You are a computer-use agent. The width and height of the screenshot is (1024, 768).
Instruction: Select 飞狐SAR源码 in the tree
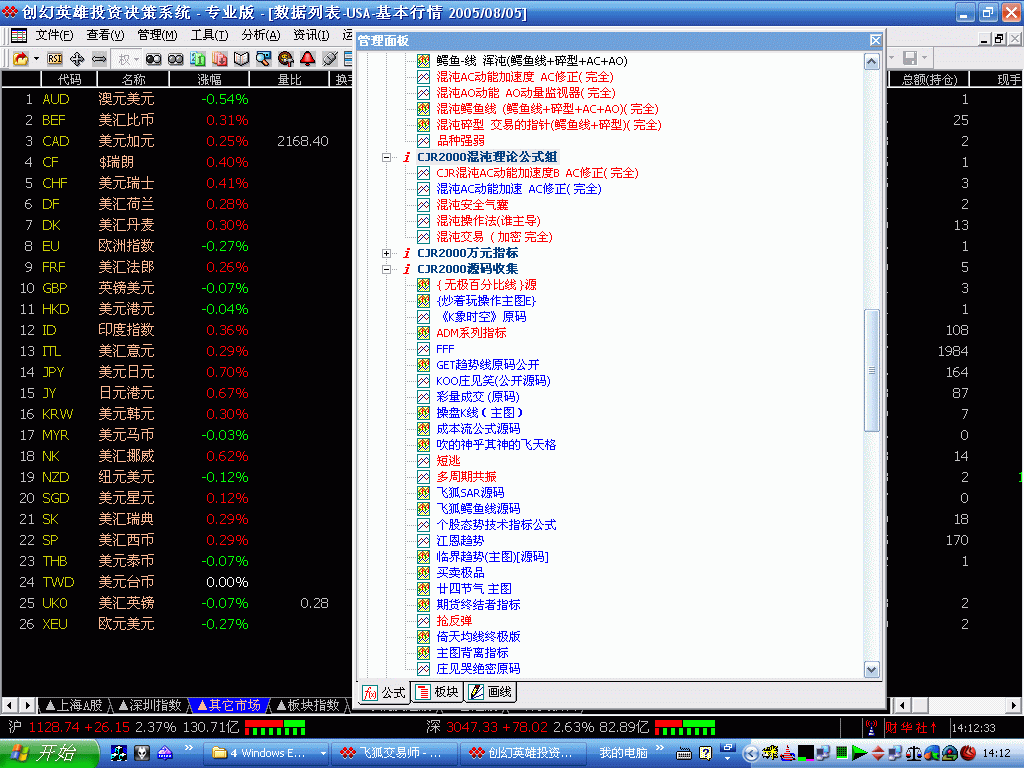pos(470,493)
